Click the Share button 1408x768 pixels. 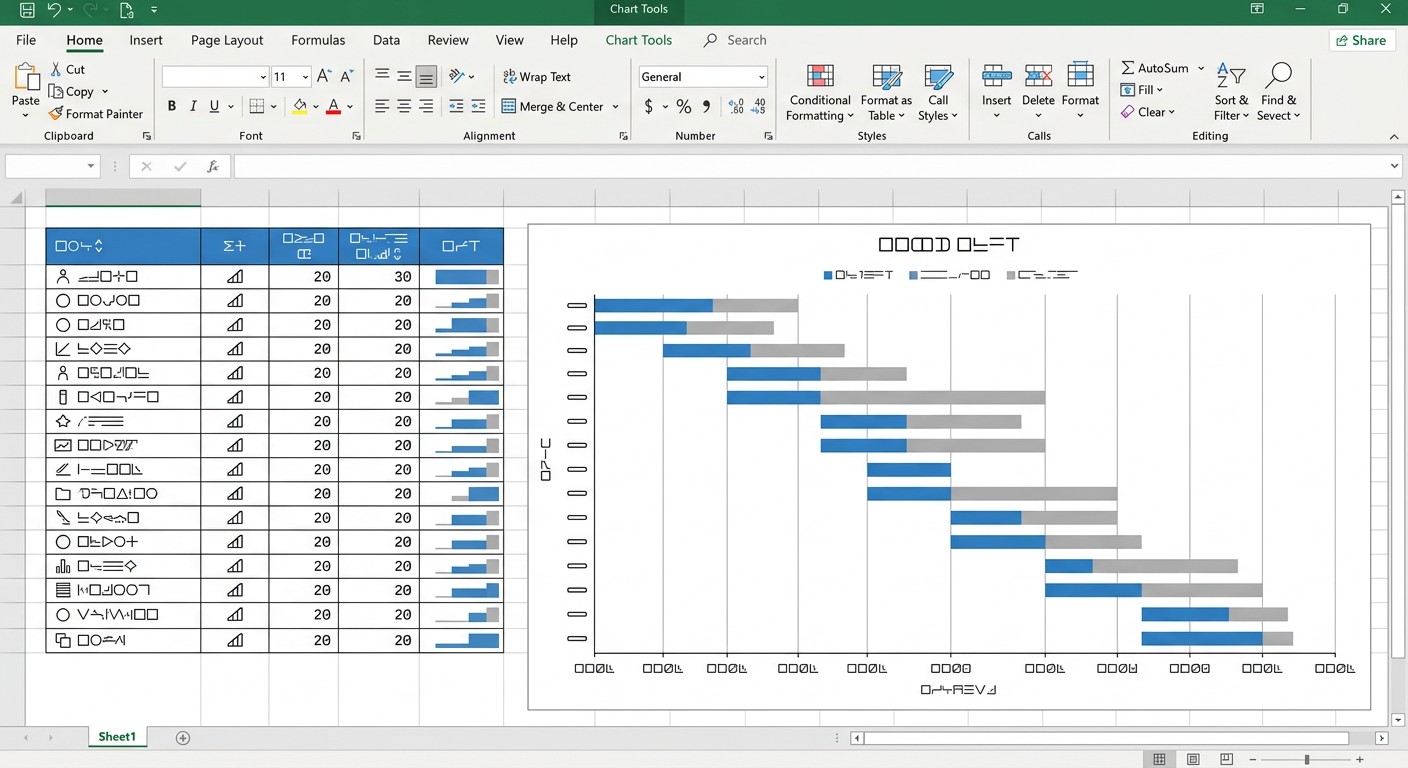pyautogui.click(x=1362, y=40)
